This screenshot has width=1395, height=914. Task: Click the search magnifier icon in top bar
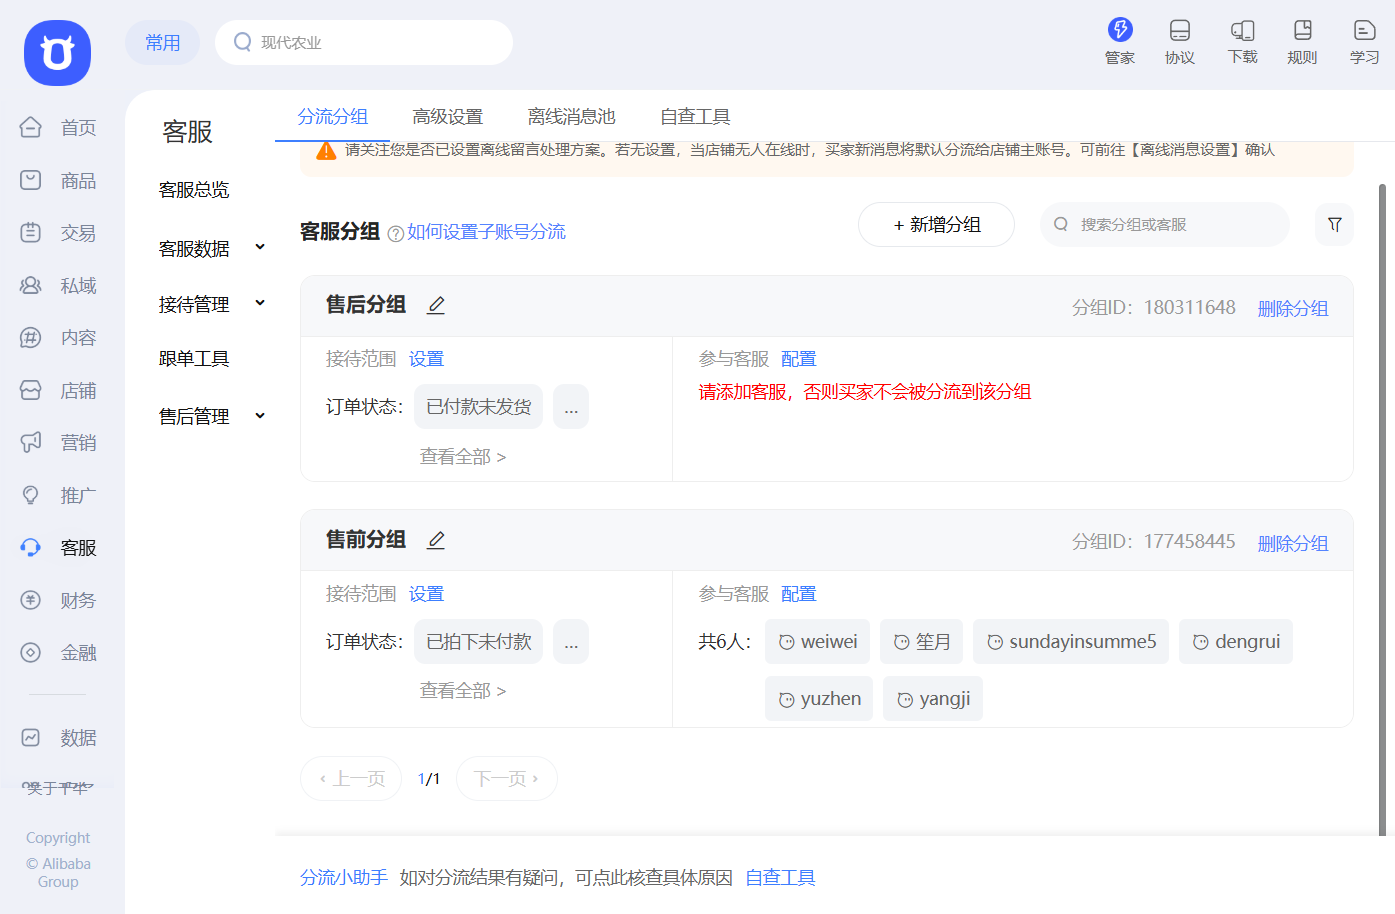point(242,42)
